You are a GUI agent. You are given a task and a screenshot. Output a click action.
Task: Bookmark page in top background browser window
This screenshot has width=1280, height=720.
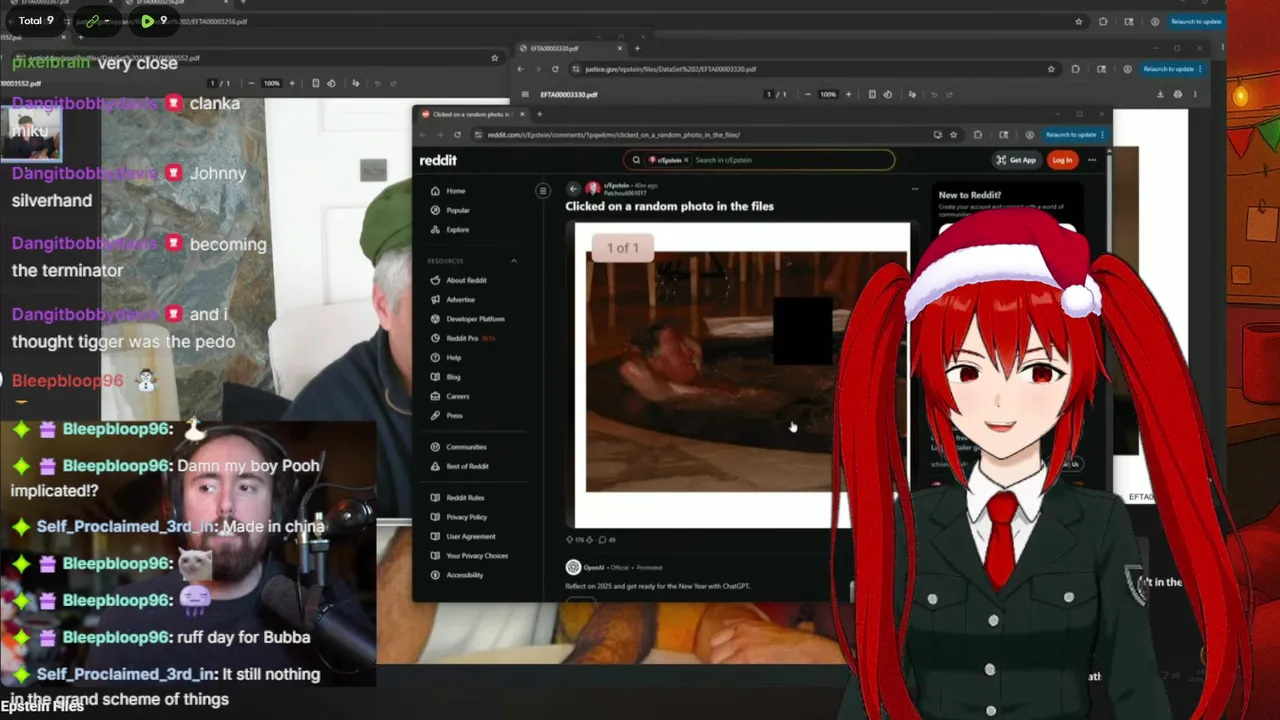click(x=1079, y=21)
